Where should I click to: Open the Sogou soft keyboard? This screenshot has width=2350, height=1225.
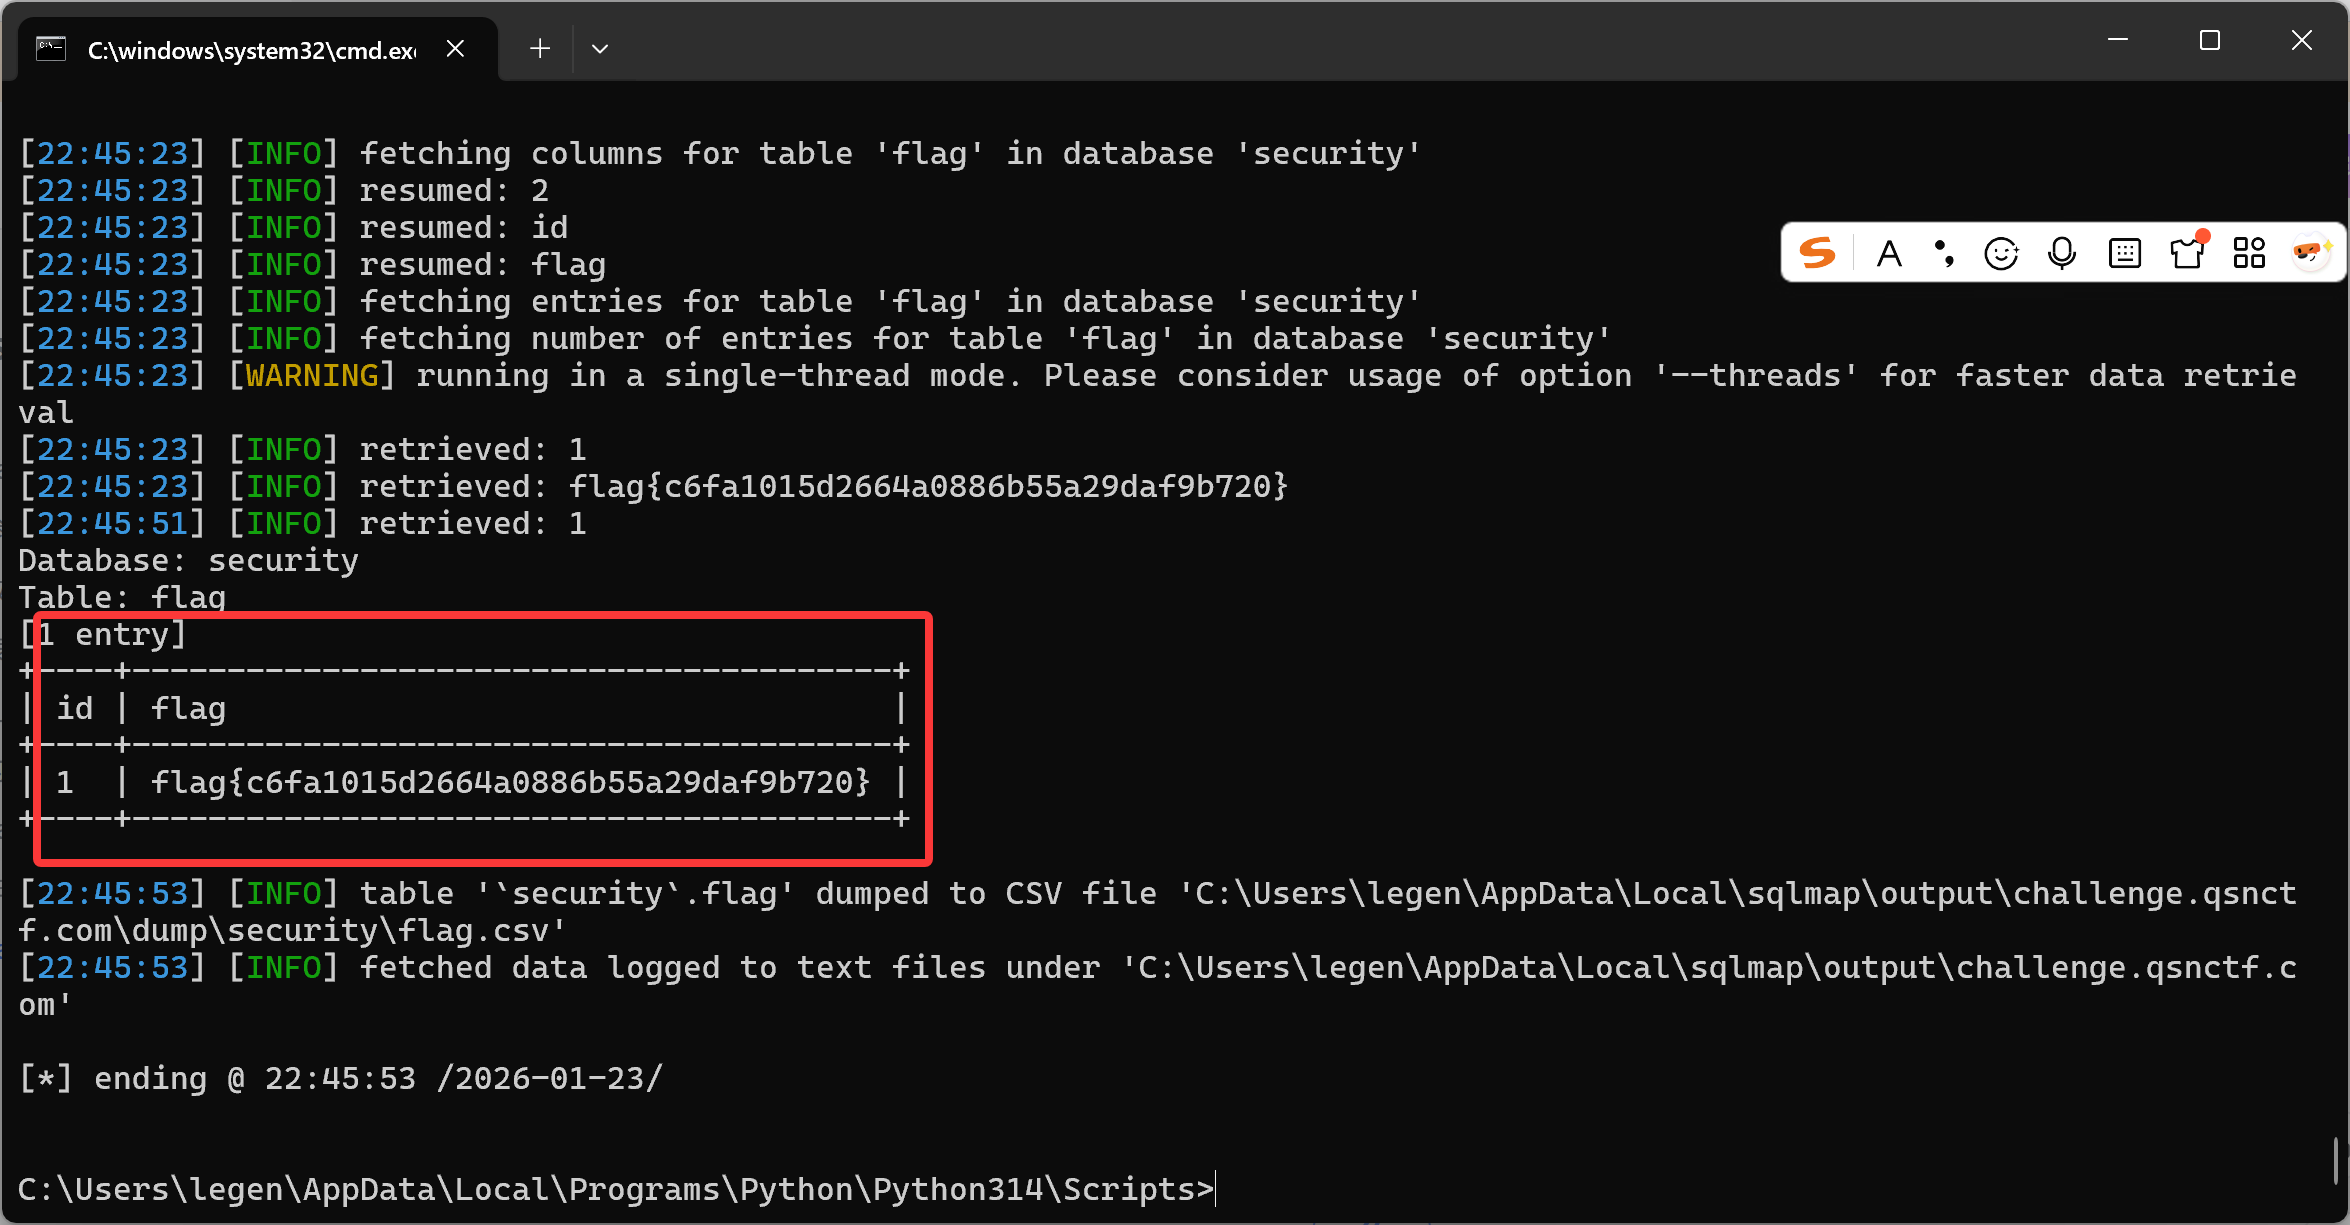(x=2124, y=254)
